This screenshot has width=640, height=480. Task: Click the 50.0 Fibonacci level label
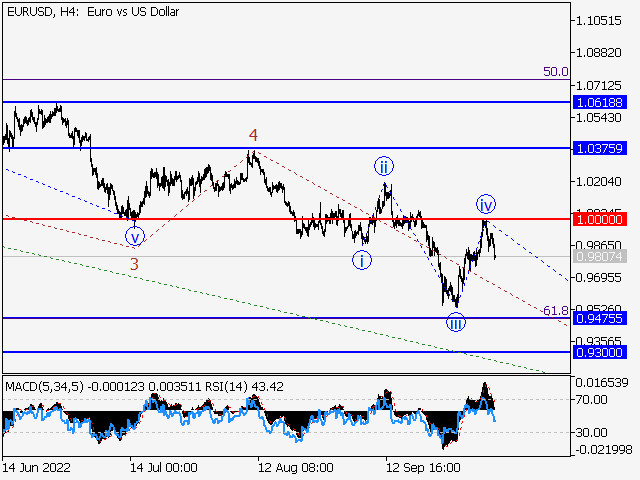pyautogui.click(x=556, y=72)
